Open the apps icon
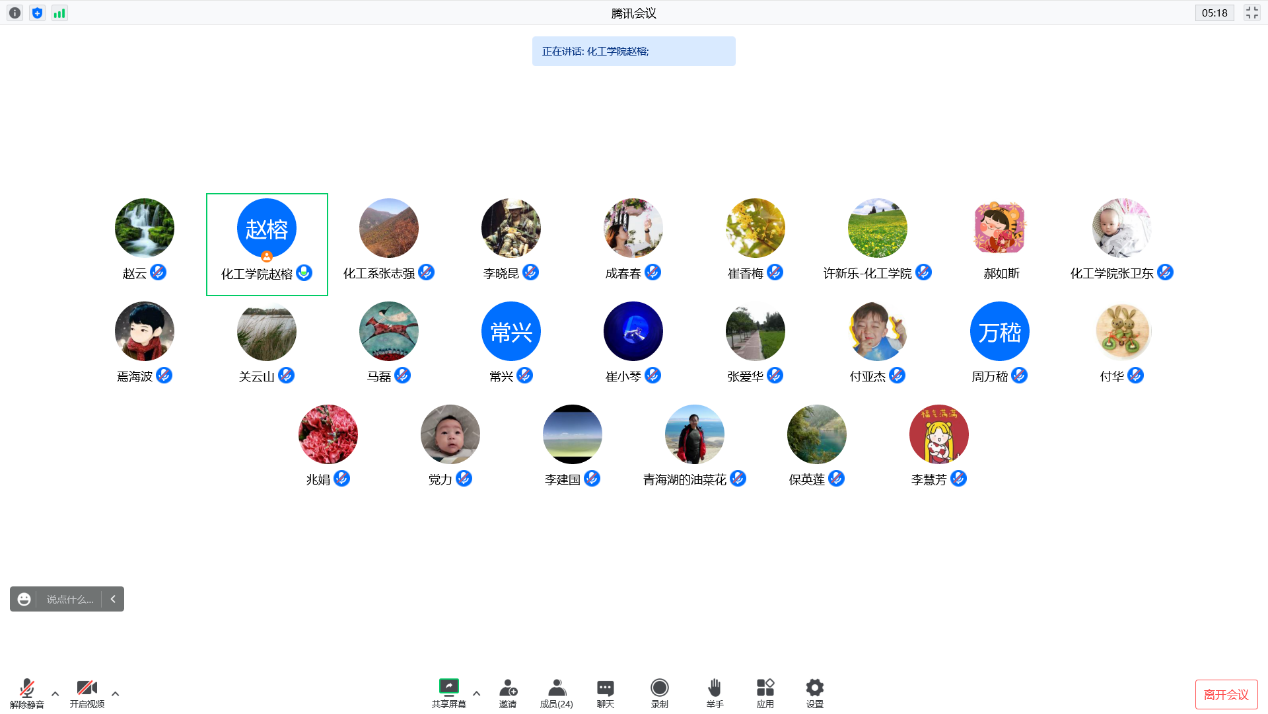Image resolution: width=1268 pixels, height=714 pixels. 765,688
